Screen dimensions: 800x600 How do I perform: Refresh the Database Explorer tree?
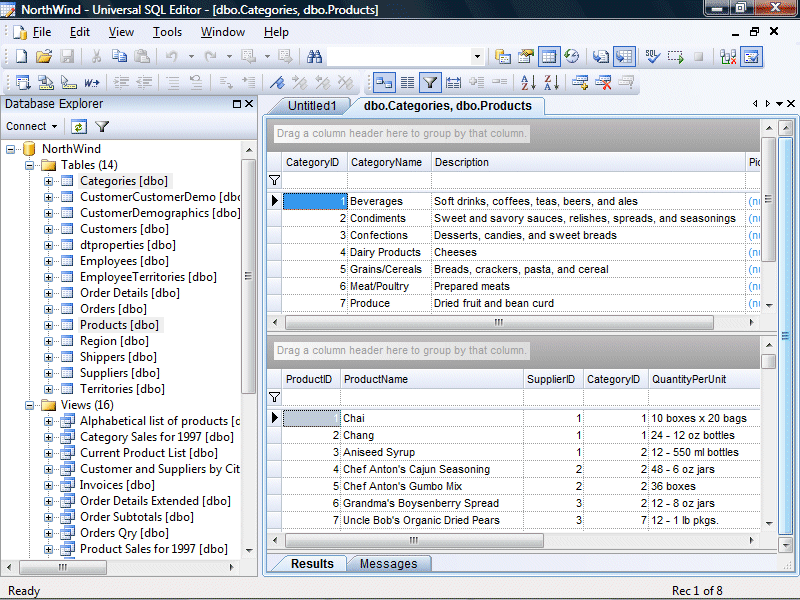click(x=79, y=126)
